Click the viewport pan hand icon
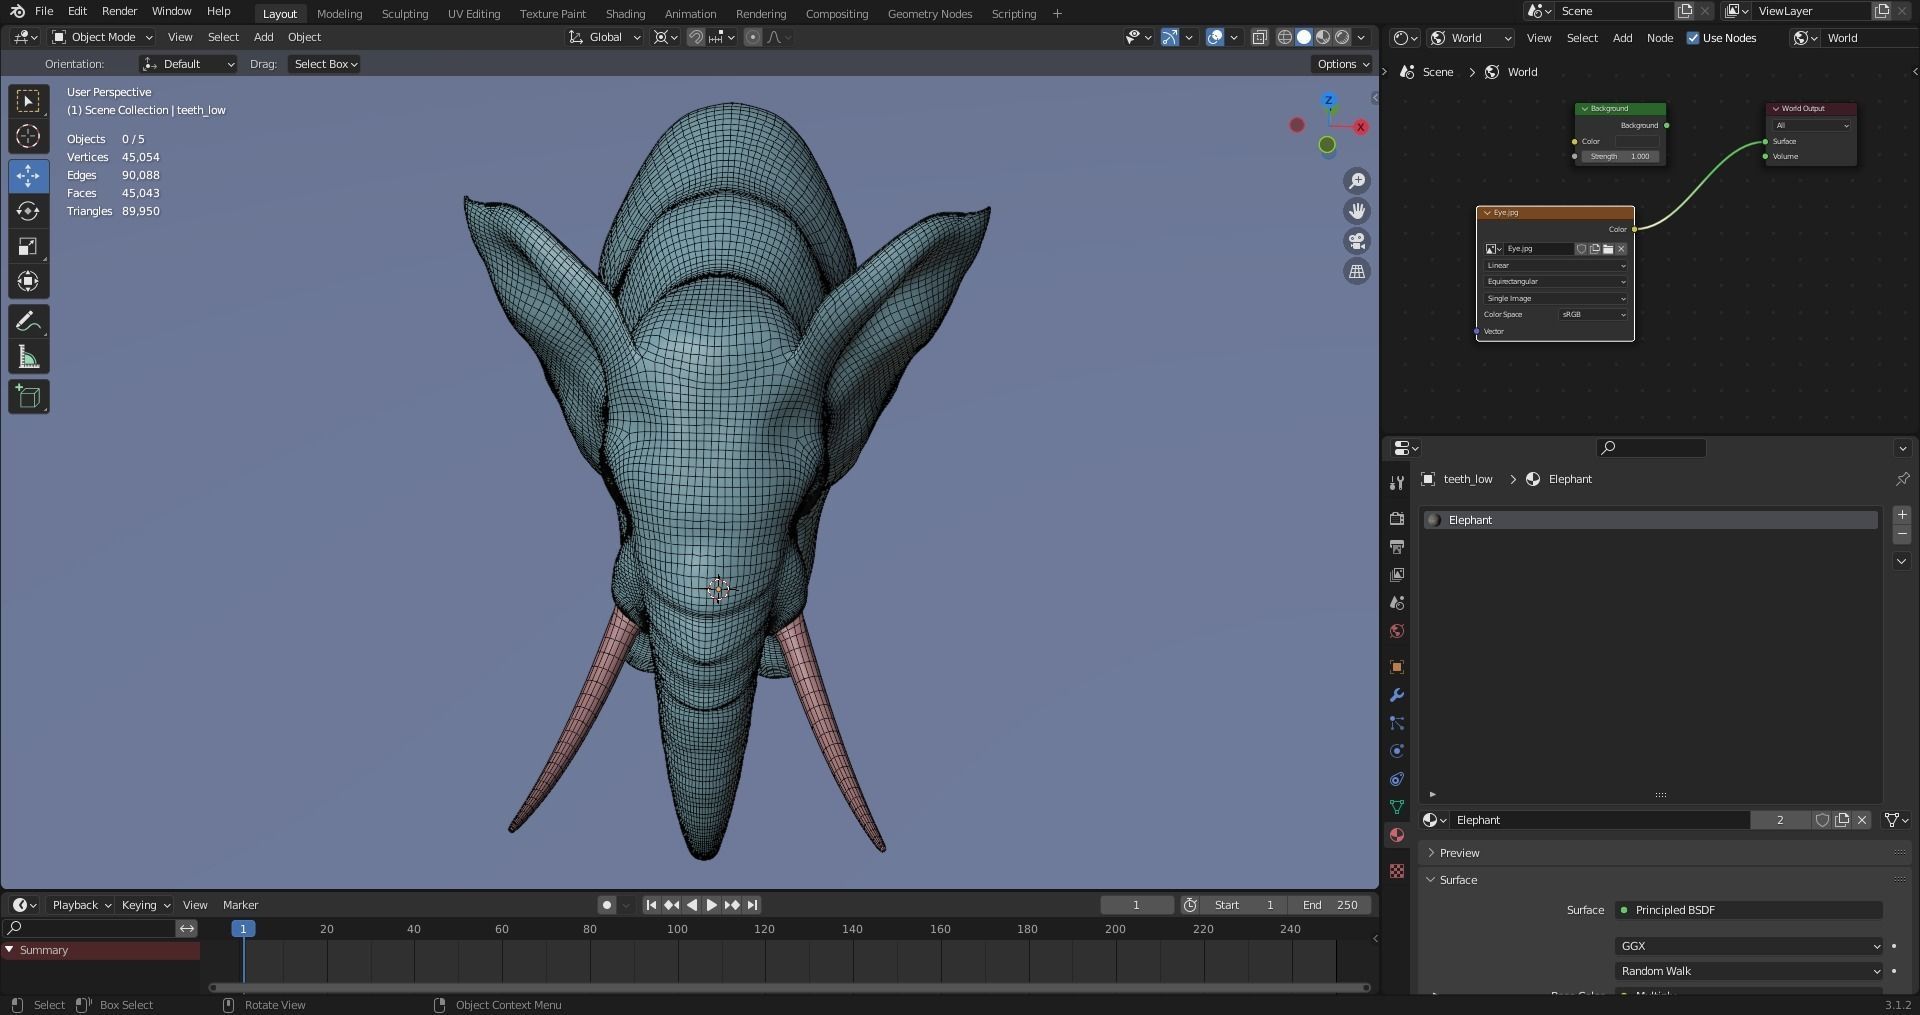 coord(1357,211)
